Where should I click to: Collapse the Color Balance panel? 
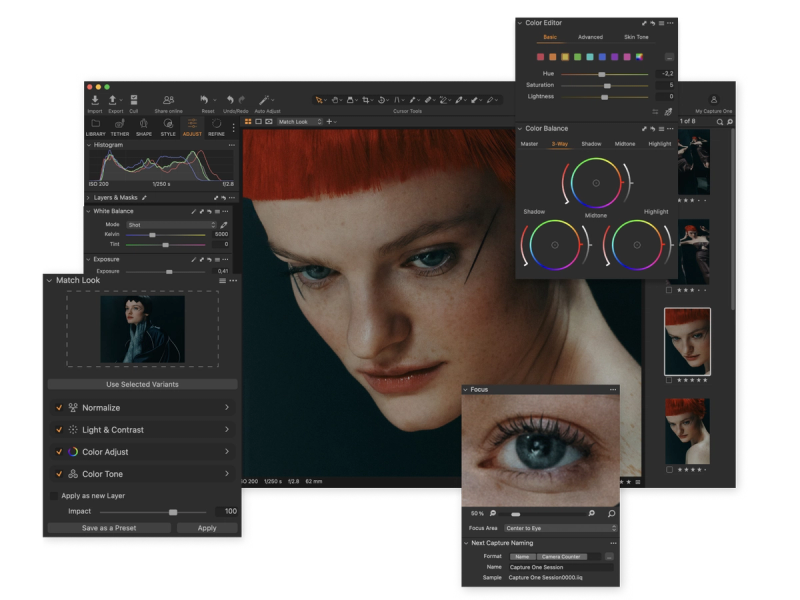tap(519, 129)
